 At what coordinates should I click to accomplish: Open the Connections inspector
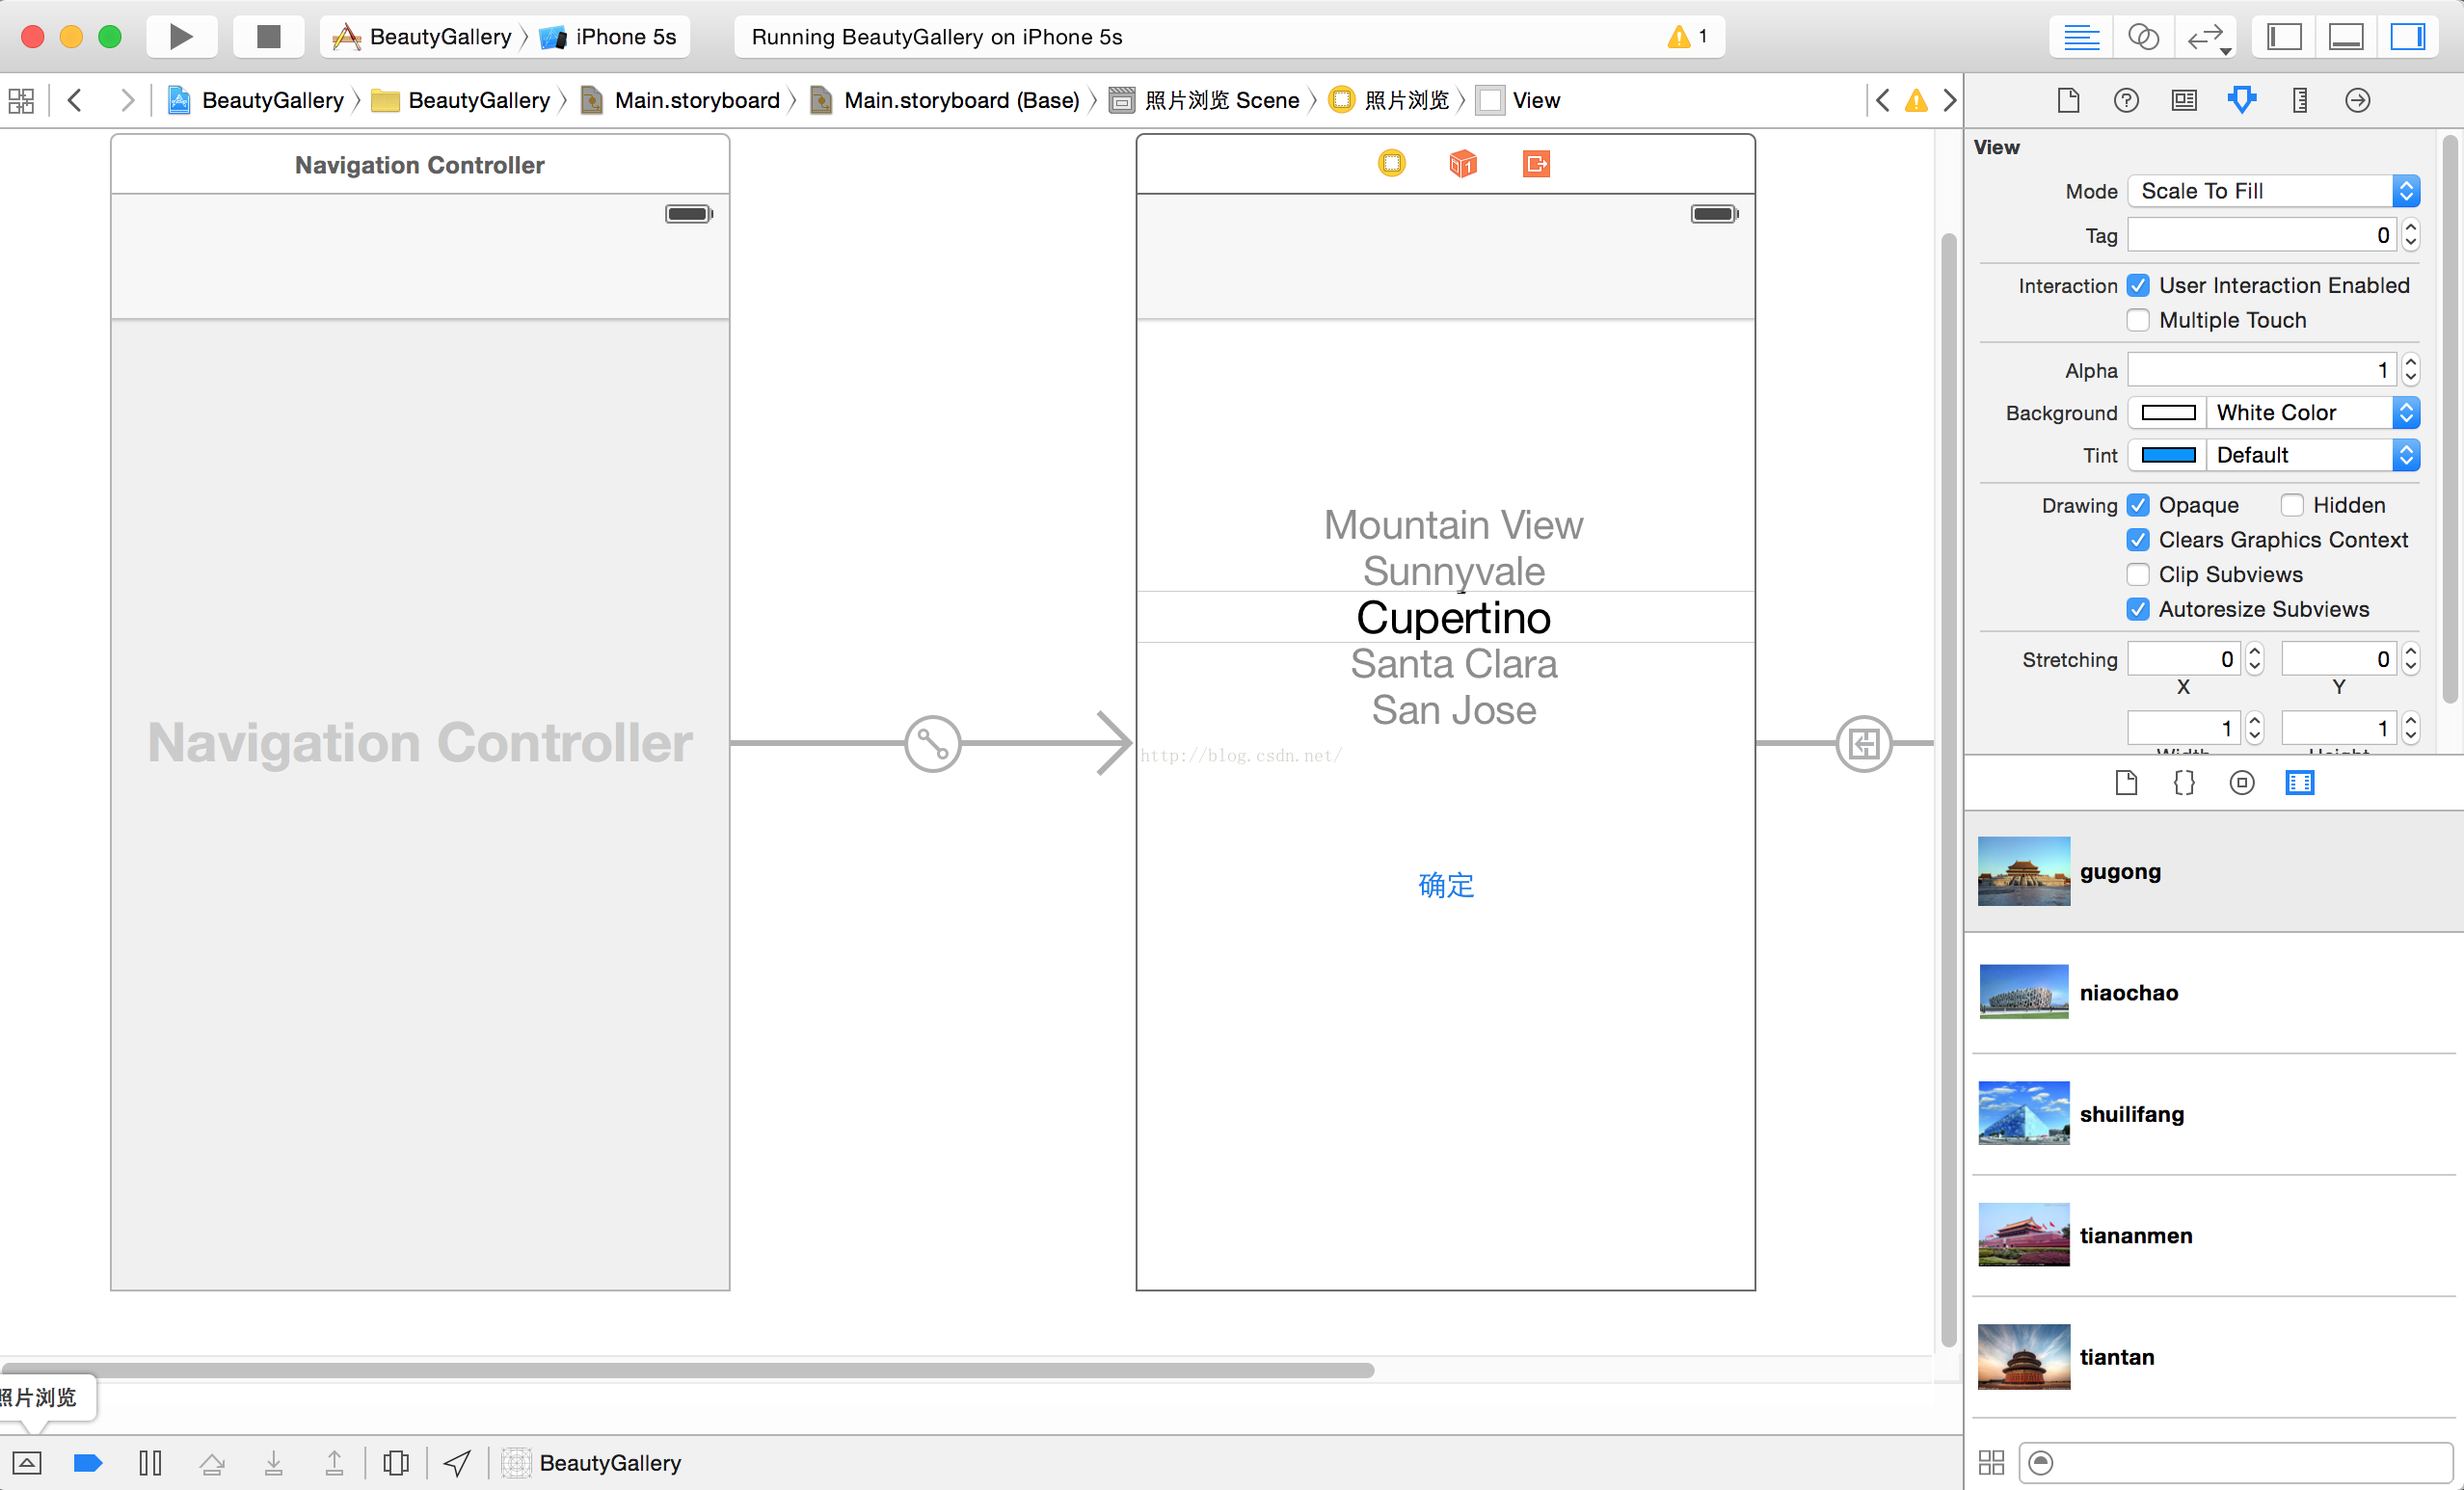(x=2357, y=100)
